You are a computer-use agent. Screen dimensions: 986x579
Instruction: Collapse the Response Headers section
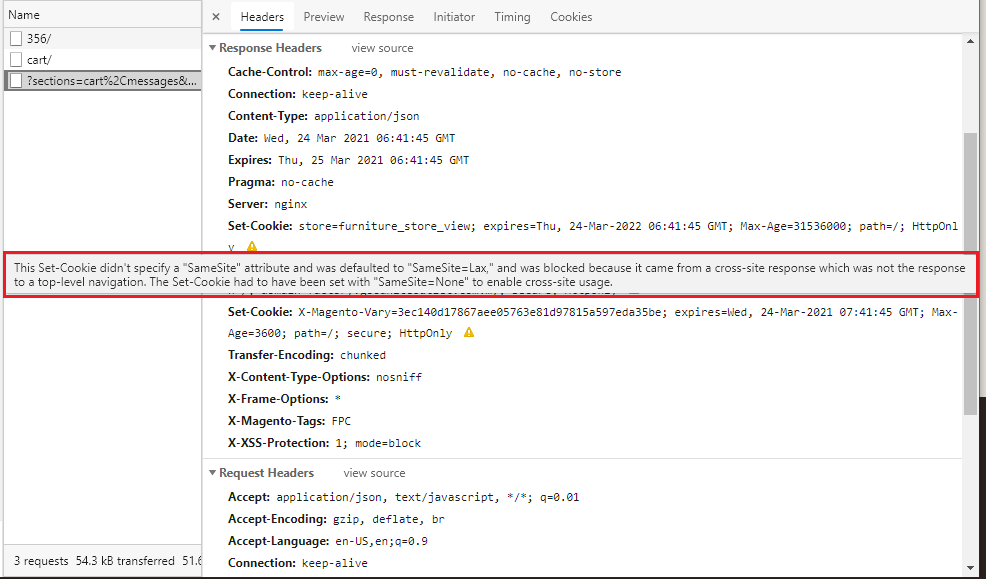pos(211,47)
